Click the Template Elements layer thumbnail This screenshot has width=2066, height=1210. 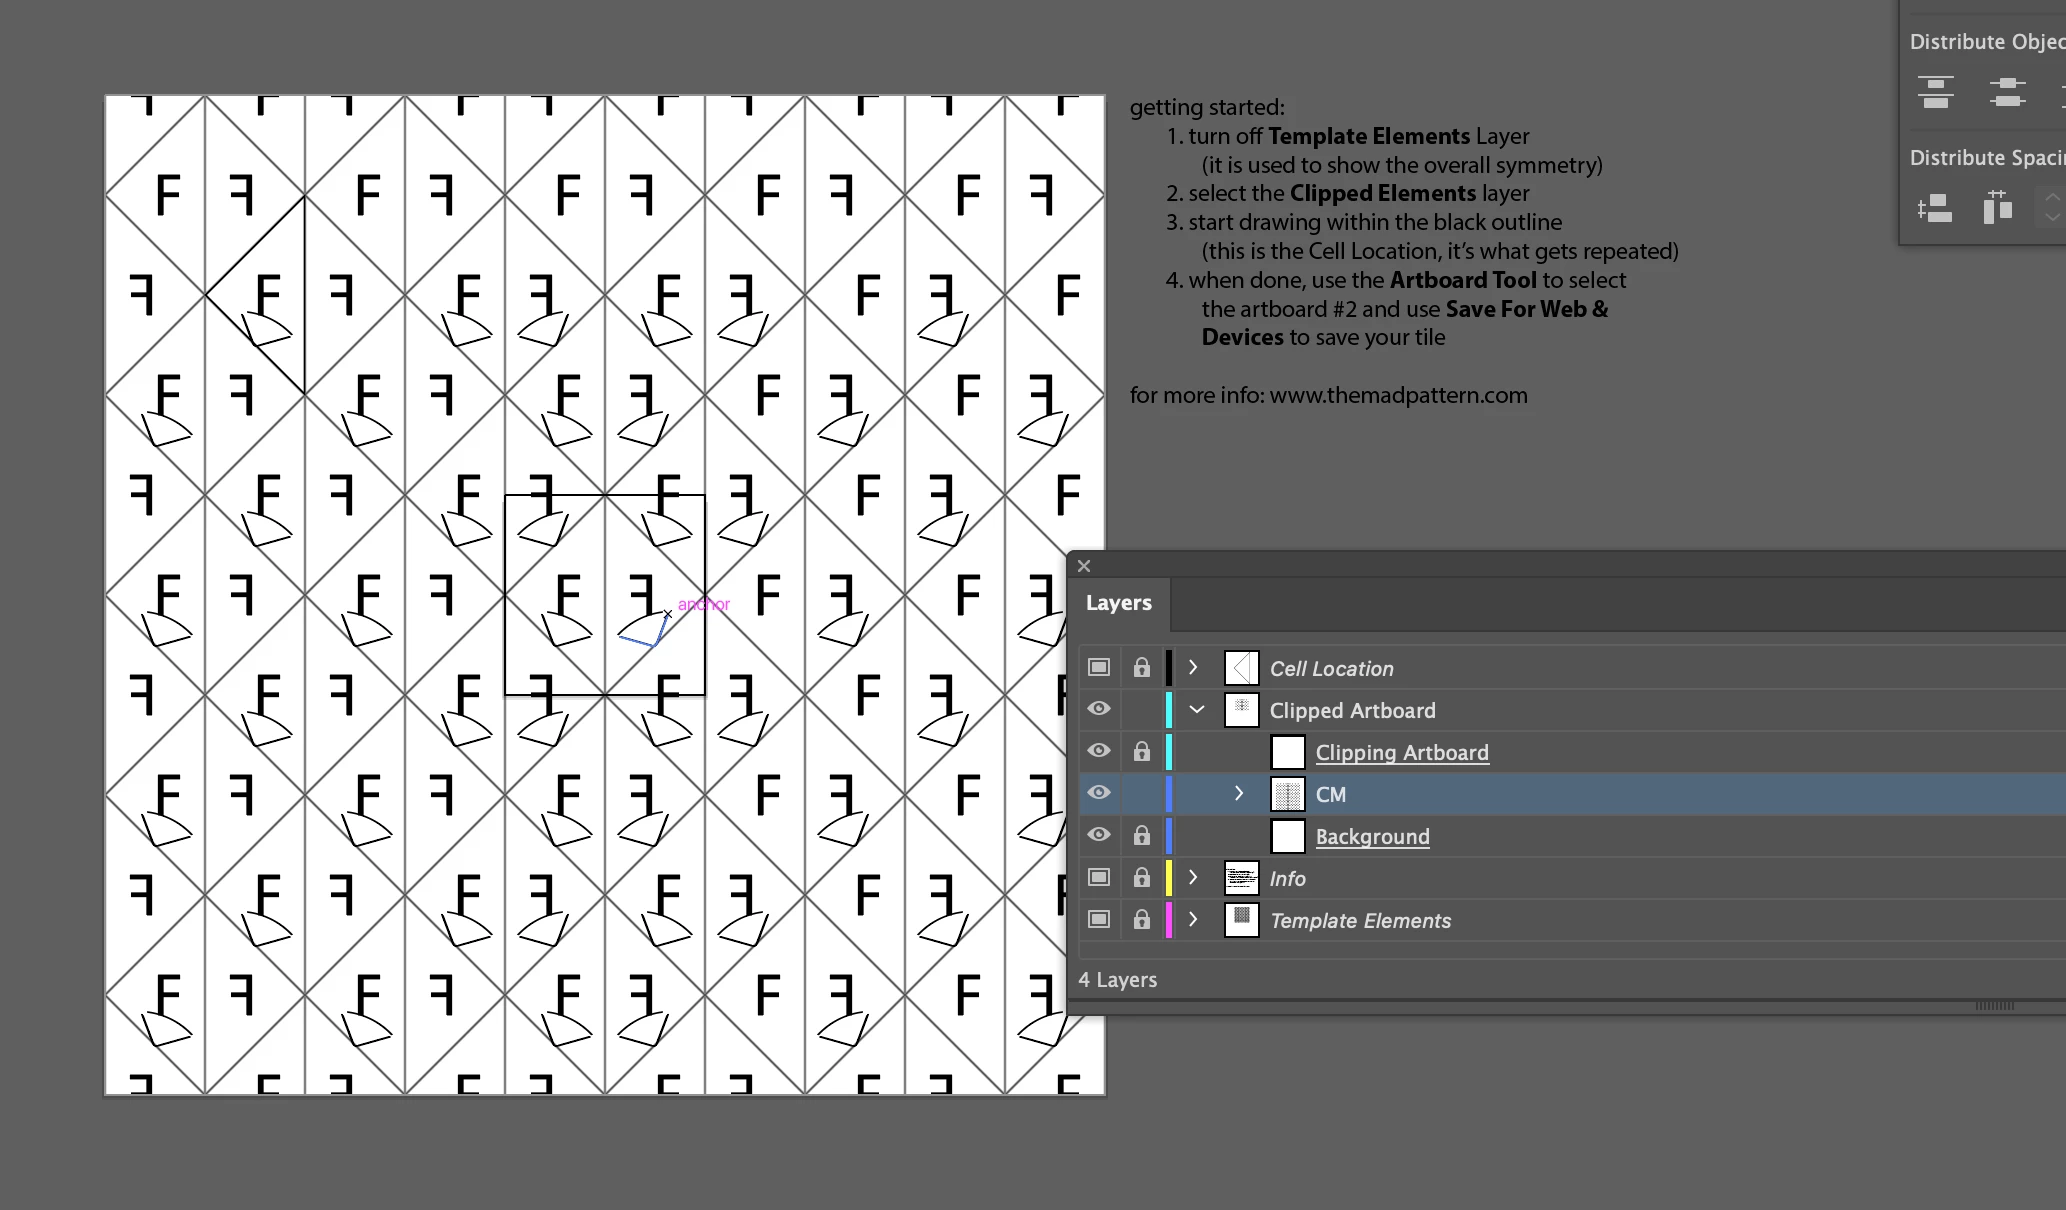1241,920
